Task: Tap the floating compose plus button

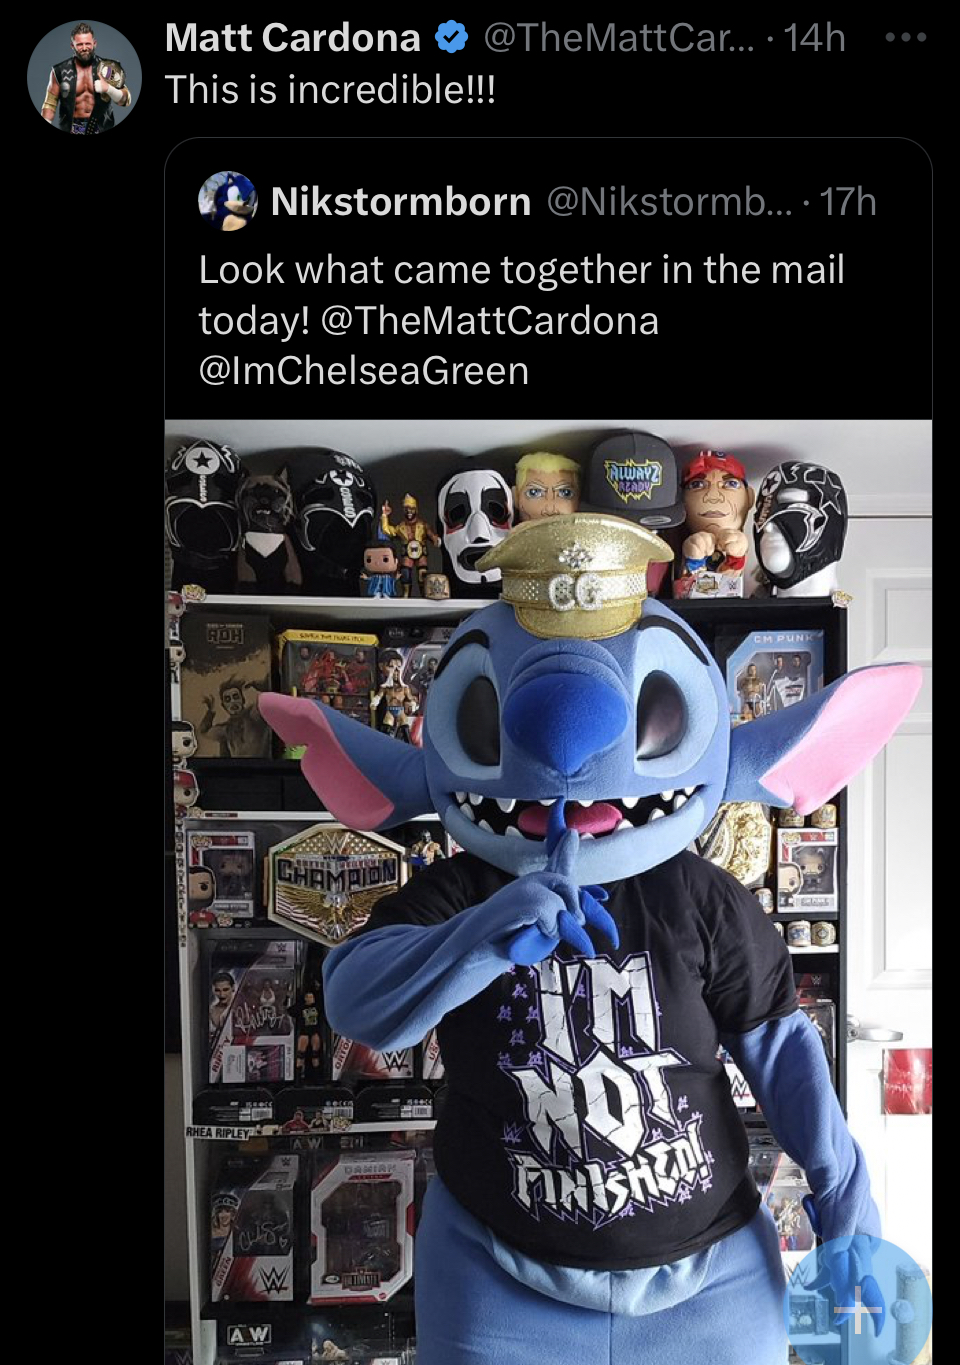Action: (860, 1306)
